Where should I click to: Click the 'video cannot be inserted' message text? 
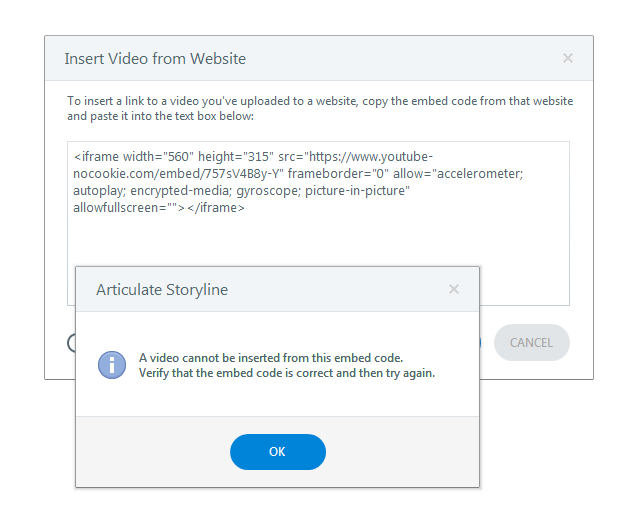coord(270,357)
